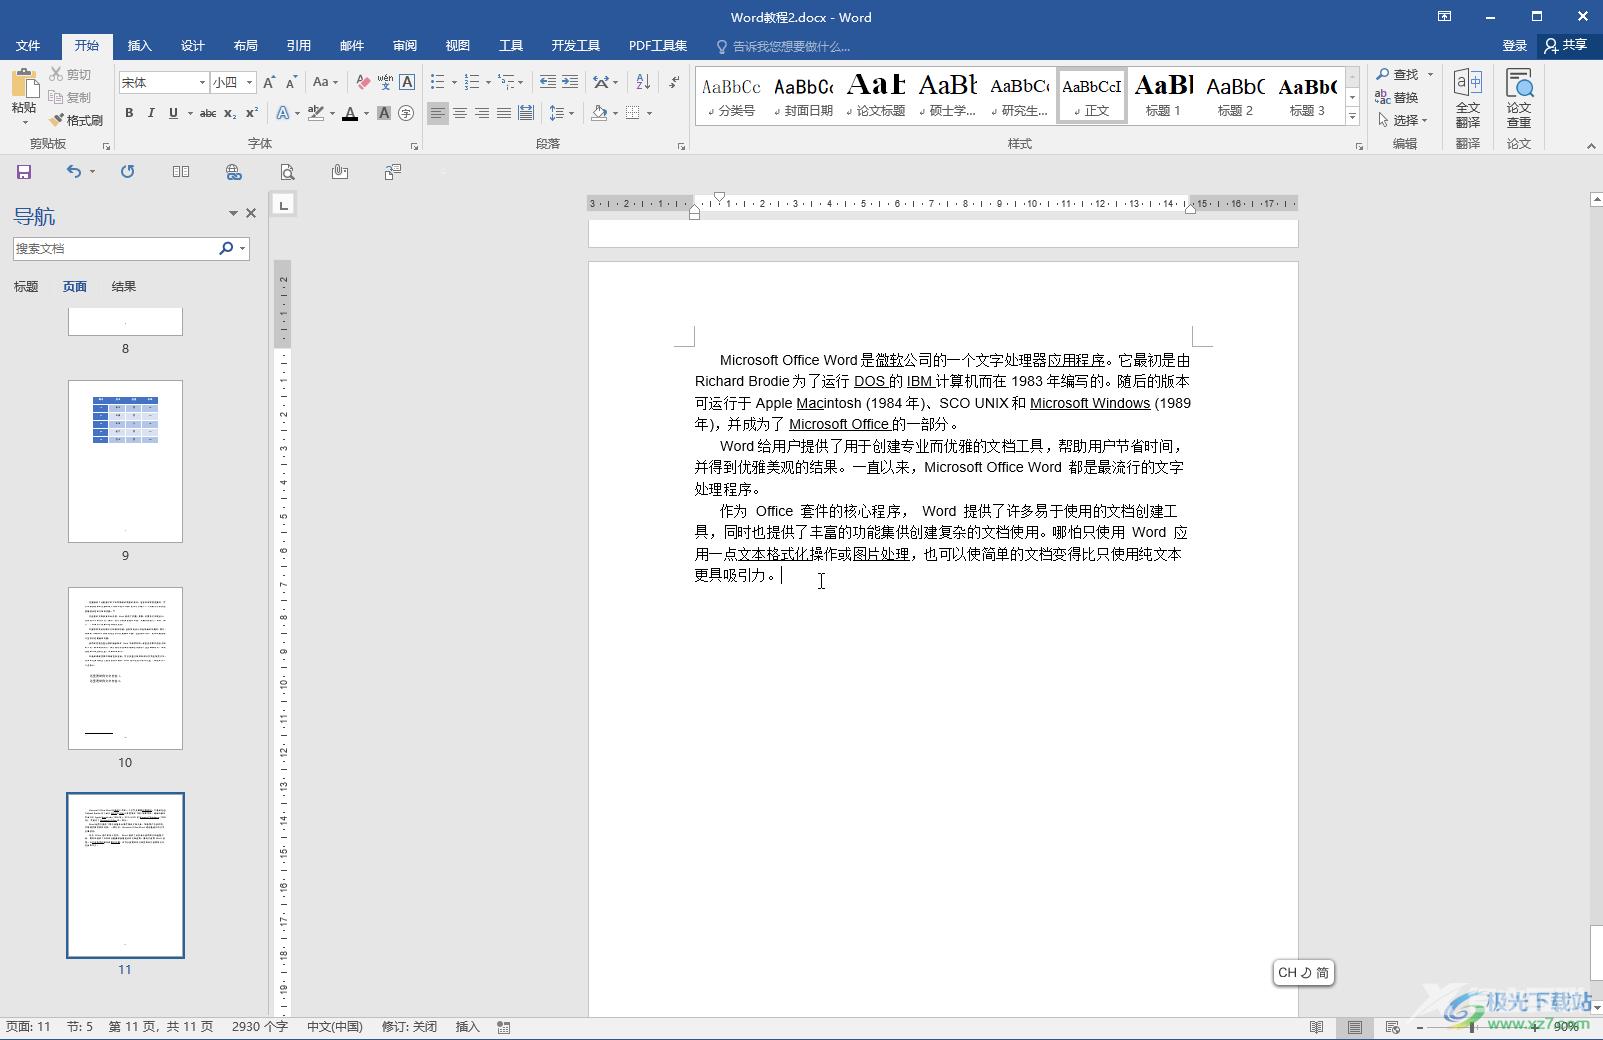Add character border icon
1603x1040 pixels.
407,82
